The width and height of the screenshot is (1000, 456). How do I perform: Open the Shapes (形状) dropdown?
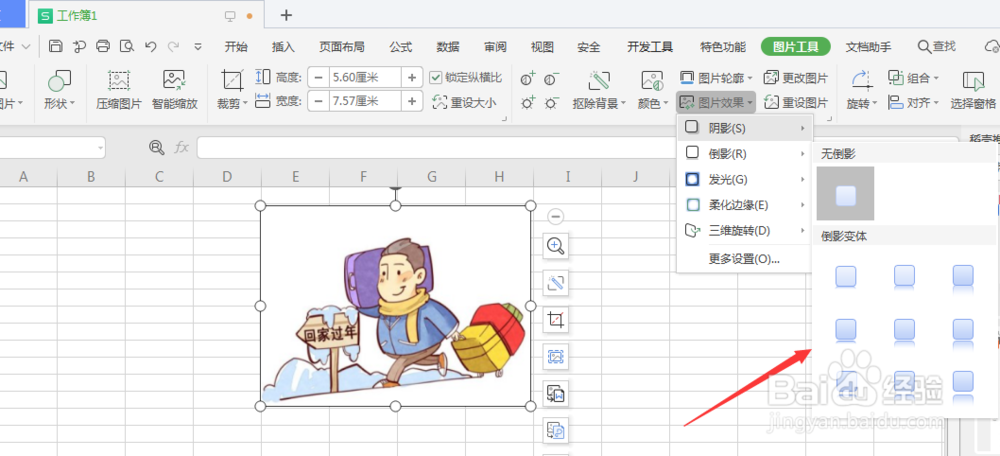click(59, 90)
